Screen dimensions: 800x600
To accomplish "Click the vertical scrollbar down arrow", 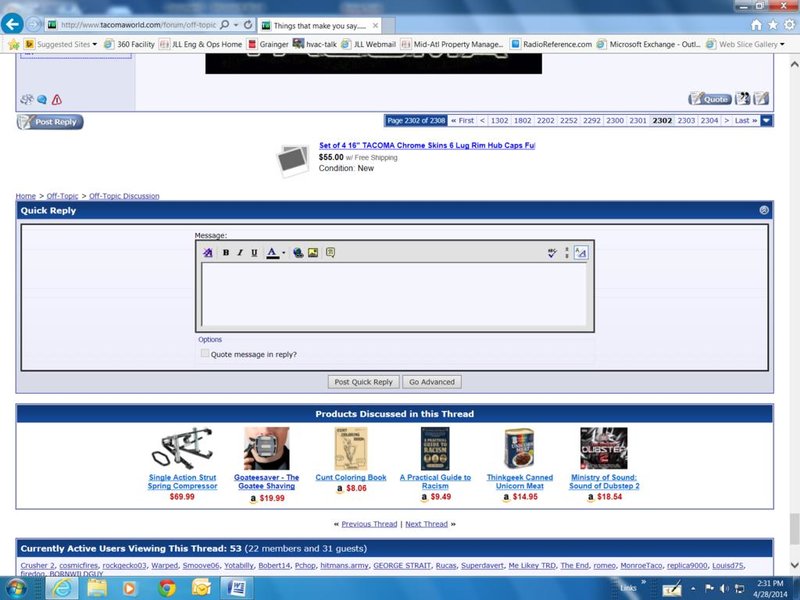I will pyautogui.click(x=794, y=565).
